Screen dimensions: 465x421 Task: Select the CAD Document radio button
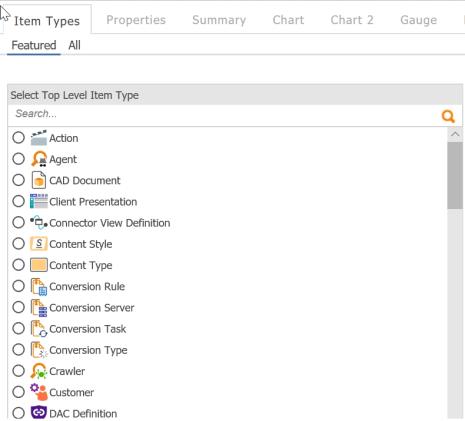pos(19,180)
